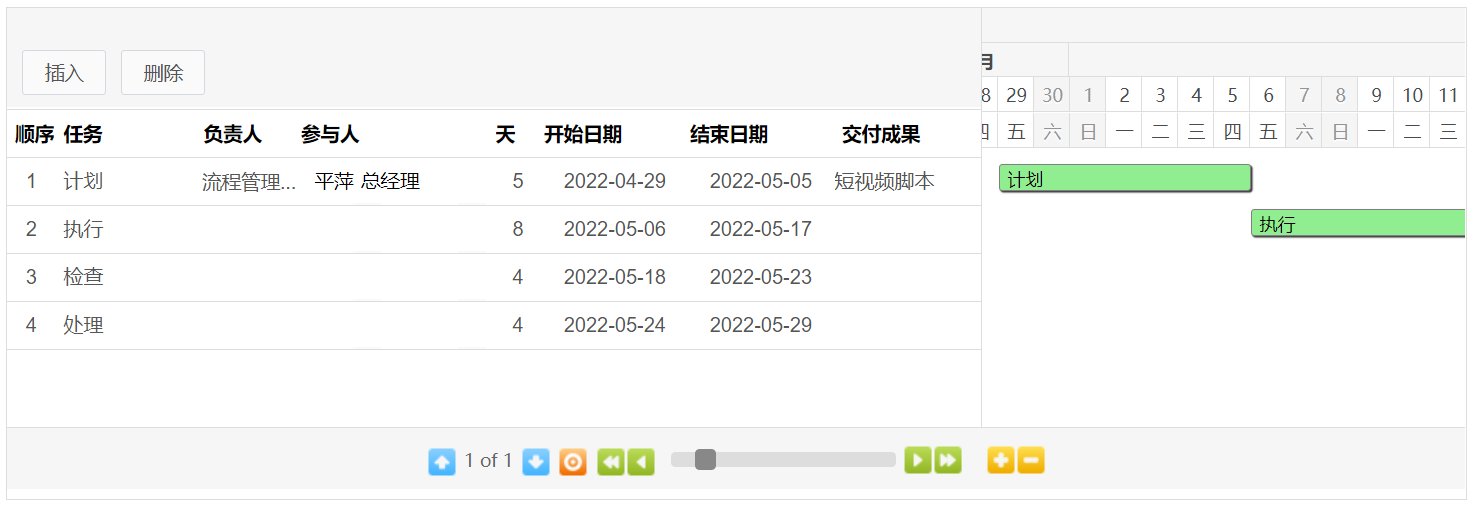Image resolution: width=1475 pixels, height=508 pixels.
Task: Click the 任务 column header
Action: [83, 134]
